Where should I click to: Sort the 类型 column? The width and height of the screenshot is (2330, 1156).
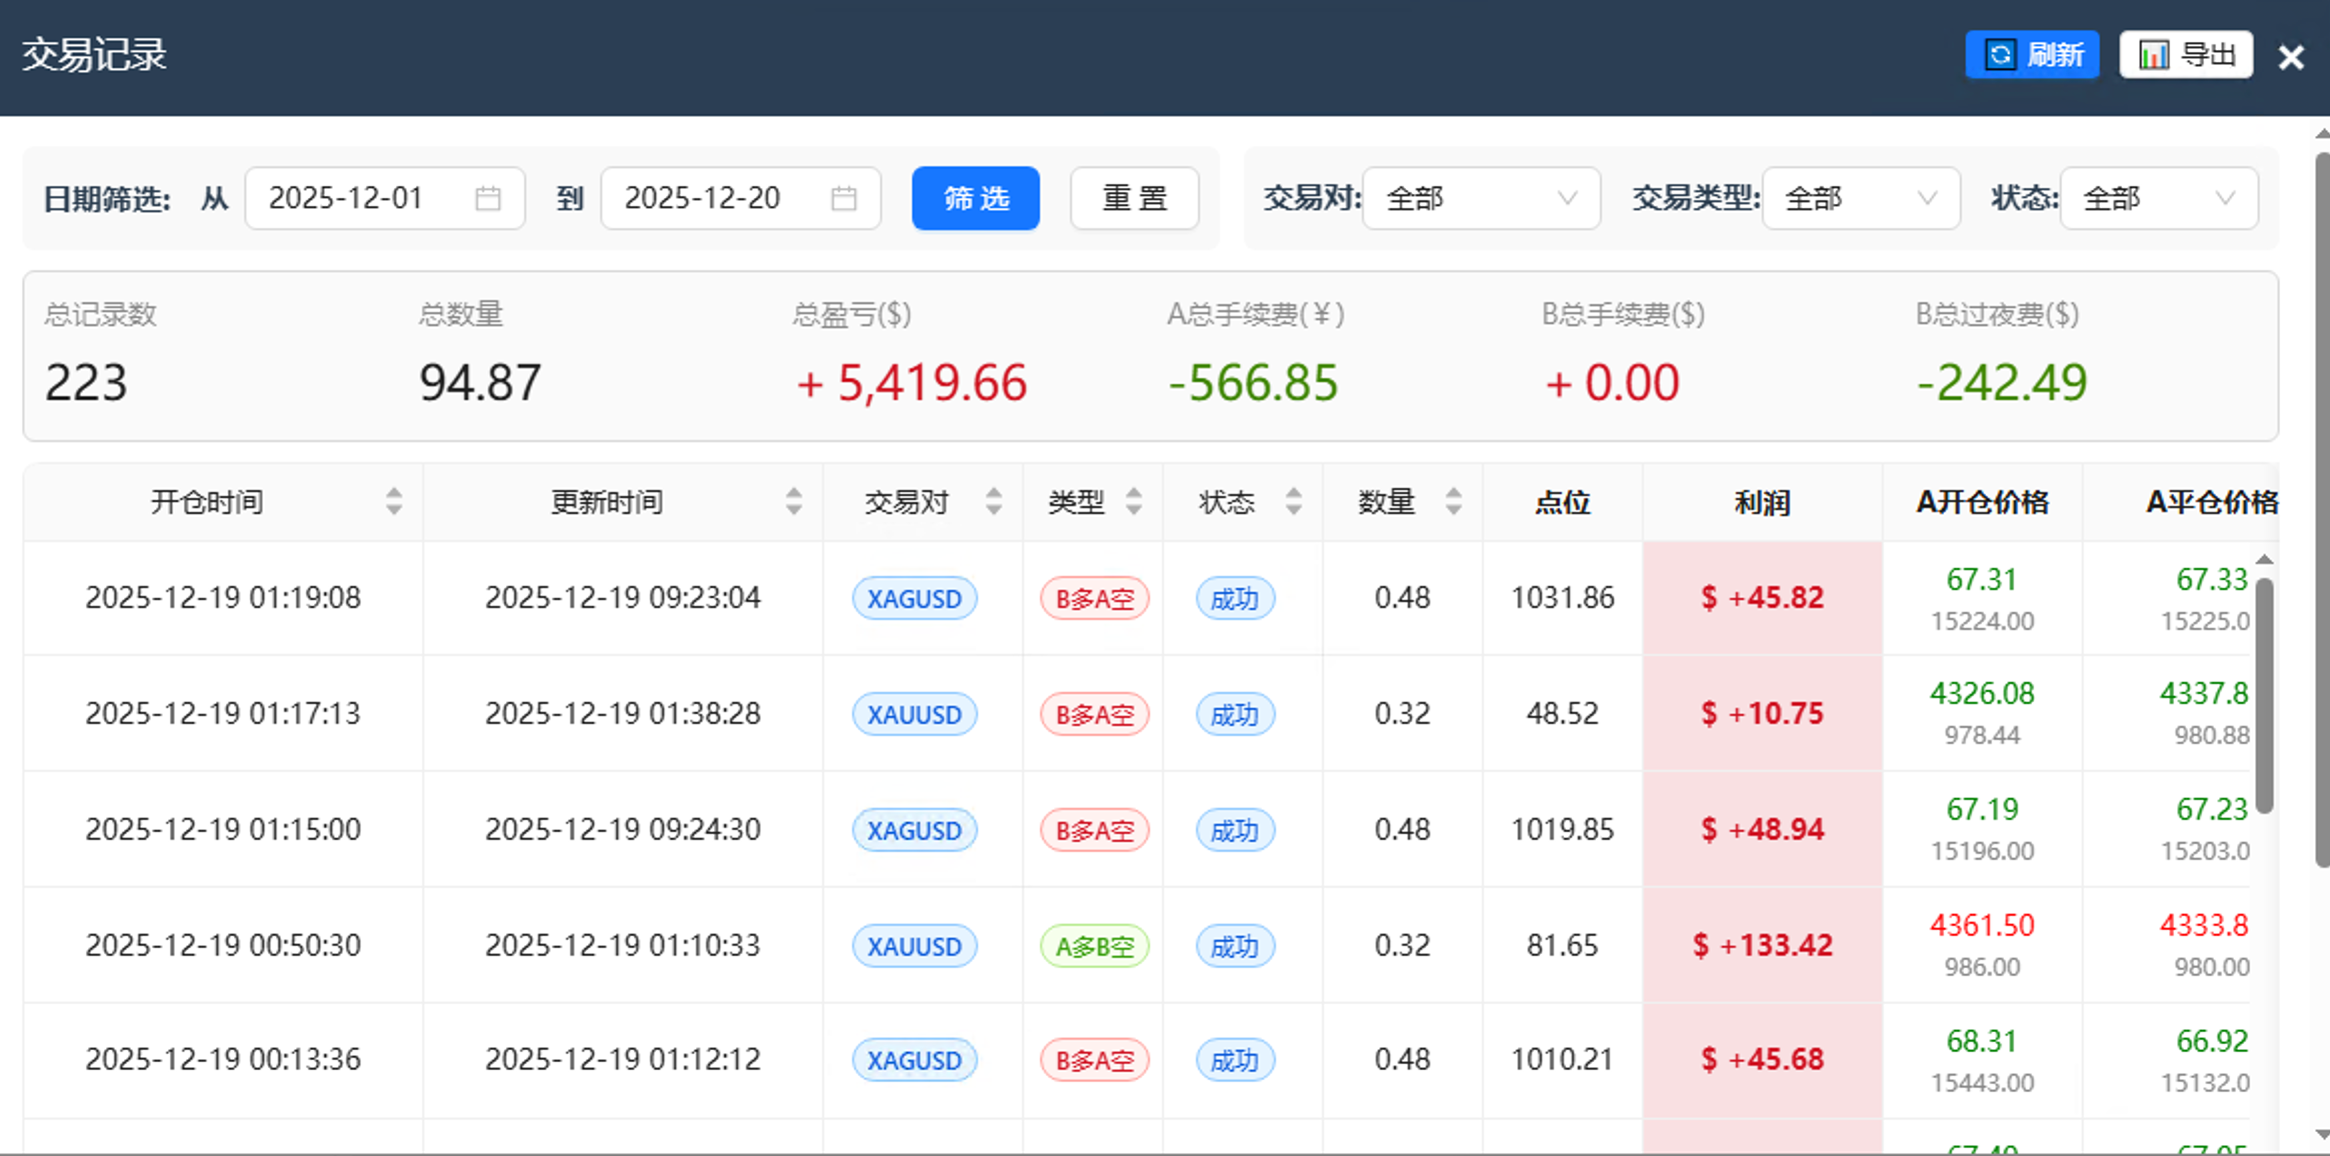(x=1134, y=501)
